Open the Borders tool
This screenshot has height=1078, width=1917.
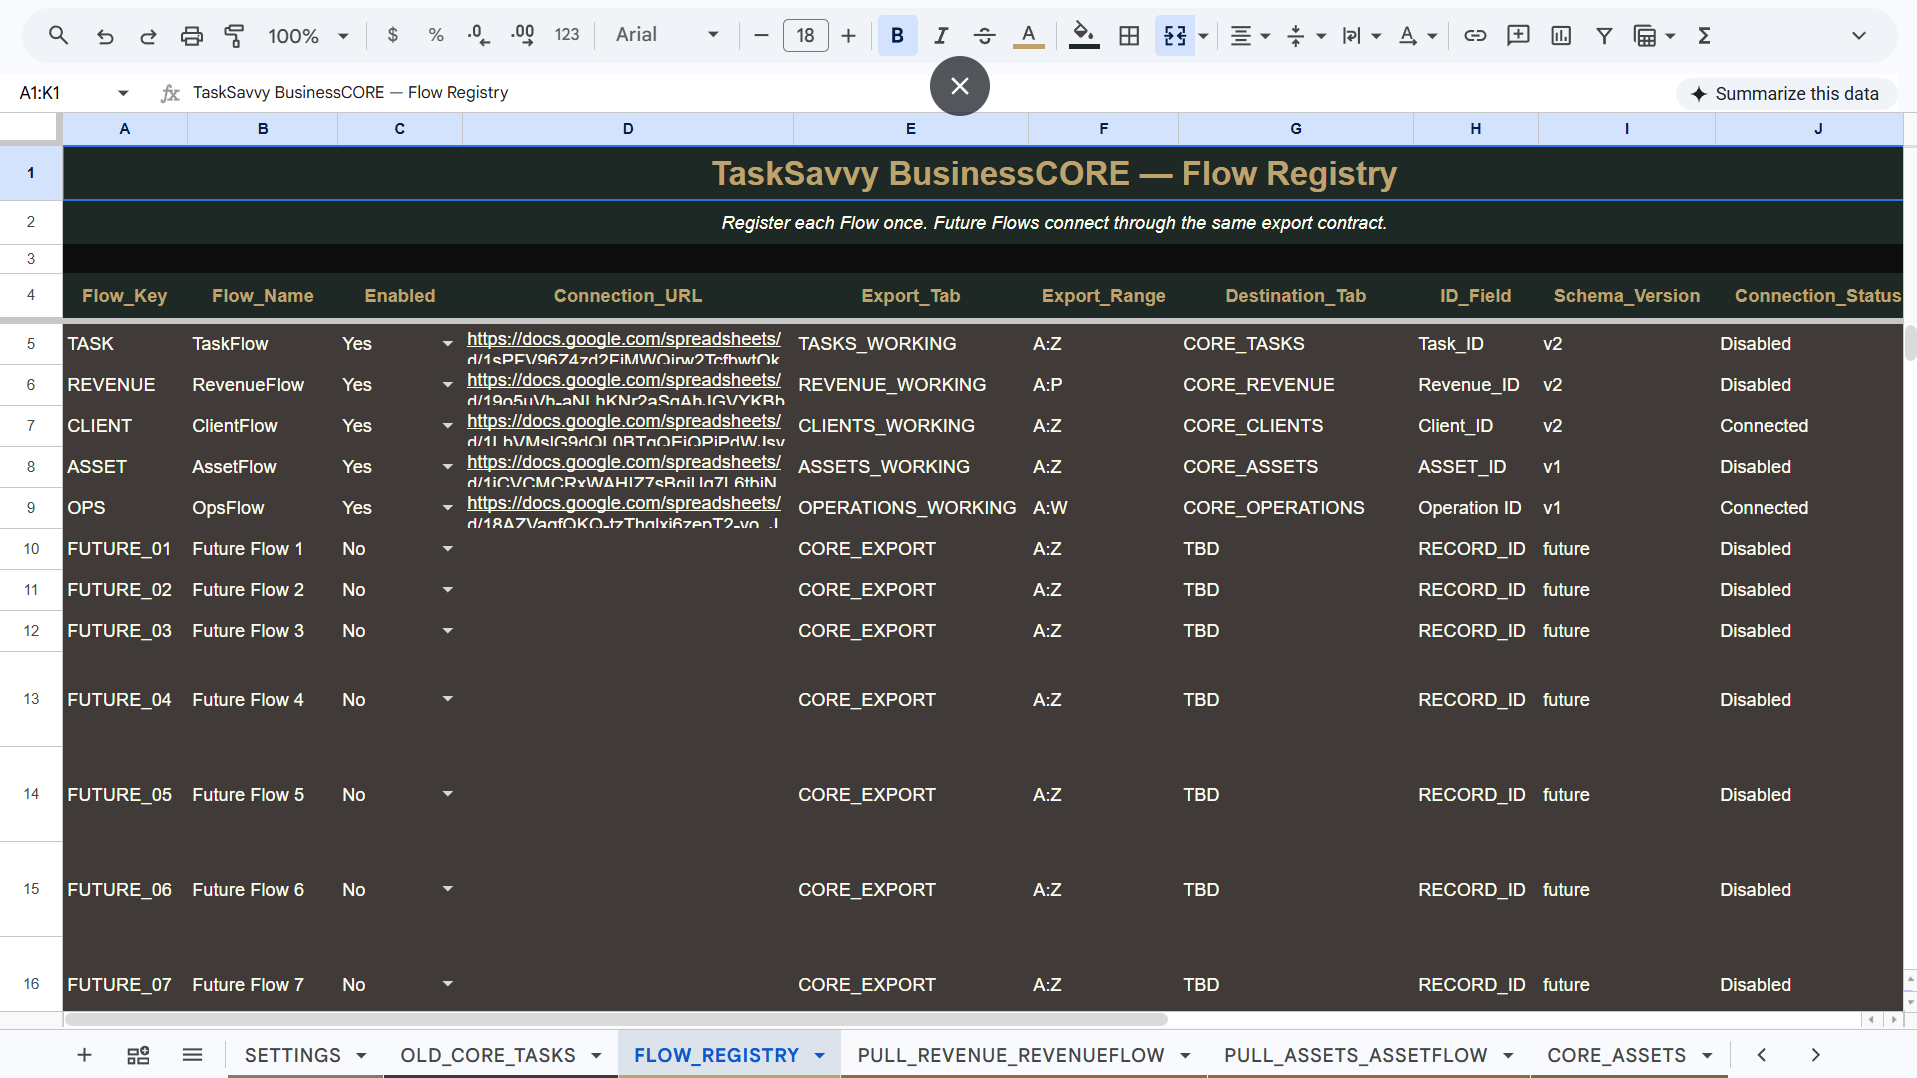click(x=1129, y=36)
